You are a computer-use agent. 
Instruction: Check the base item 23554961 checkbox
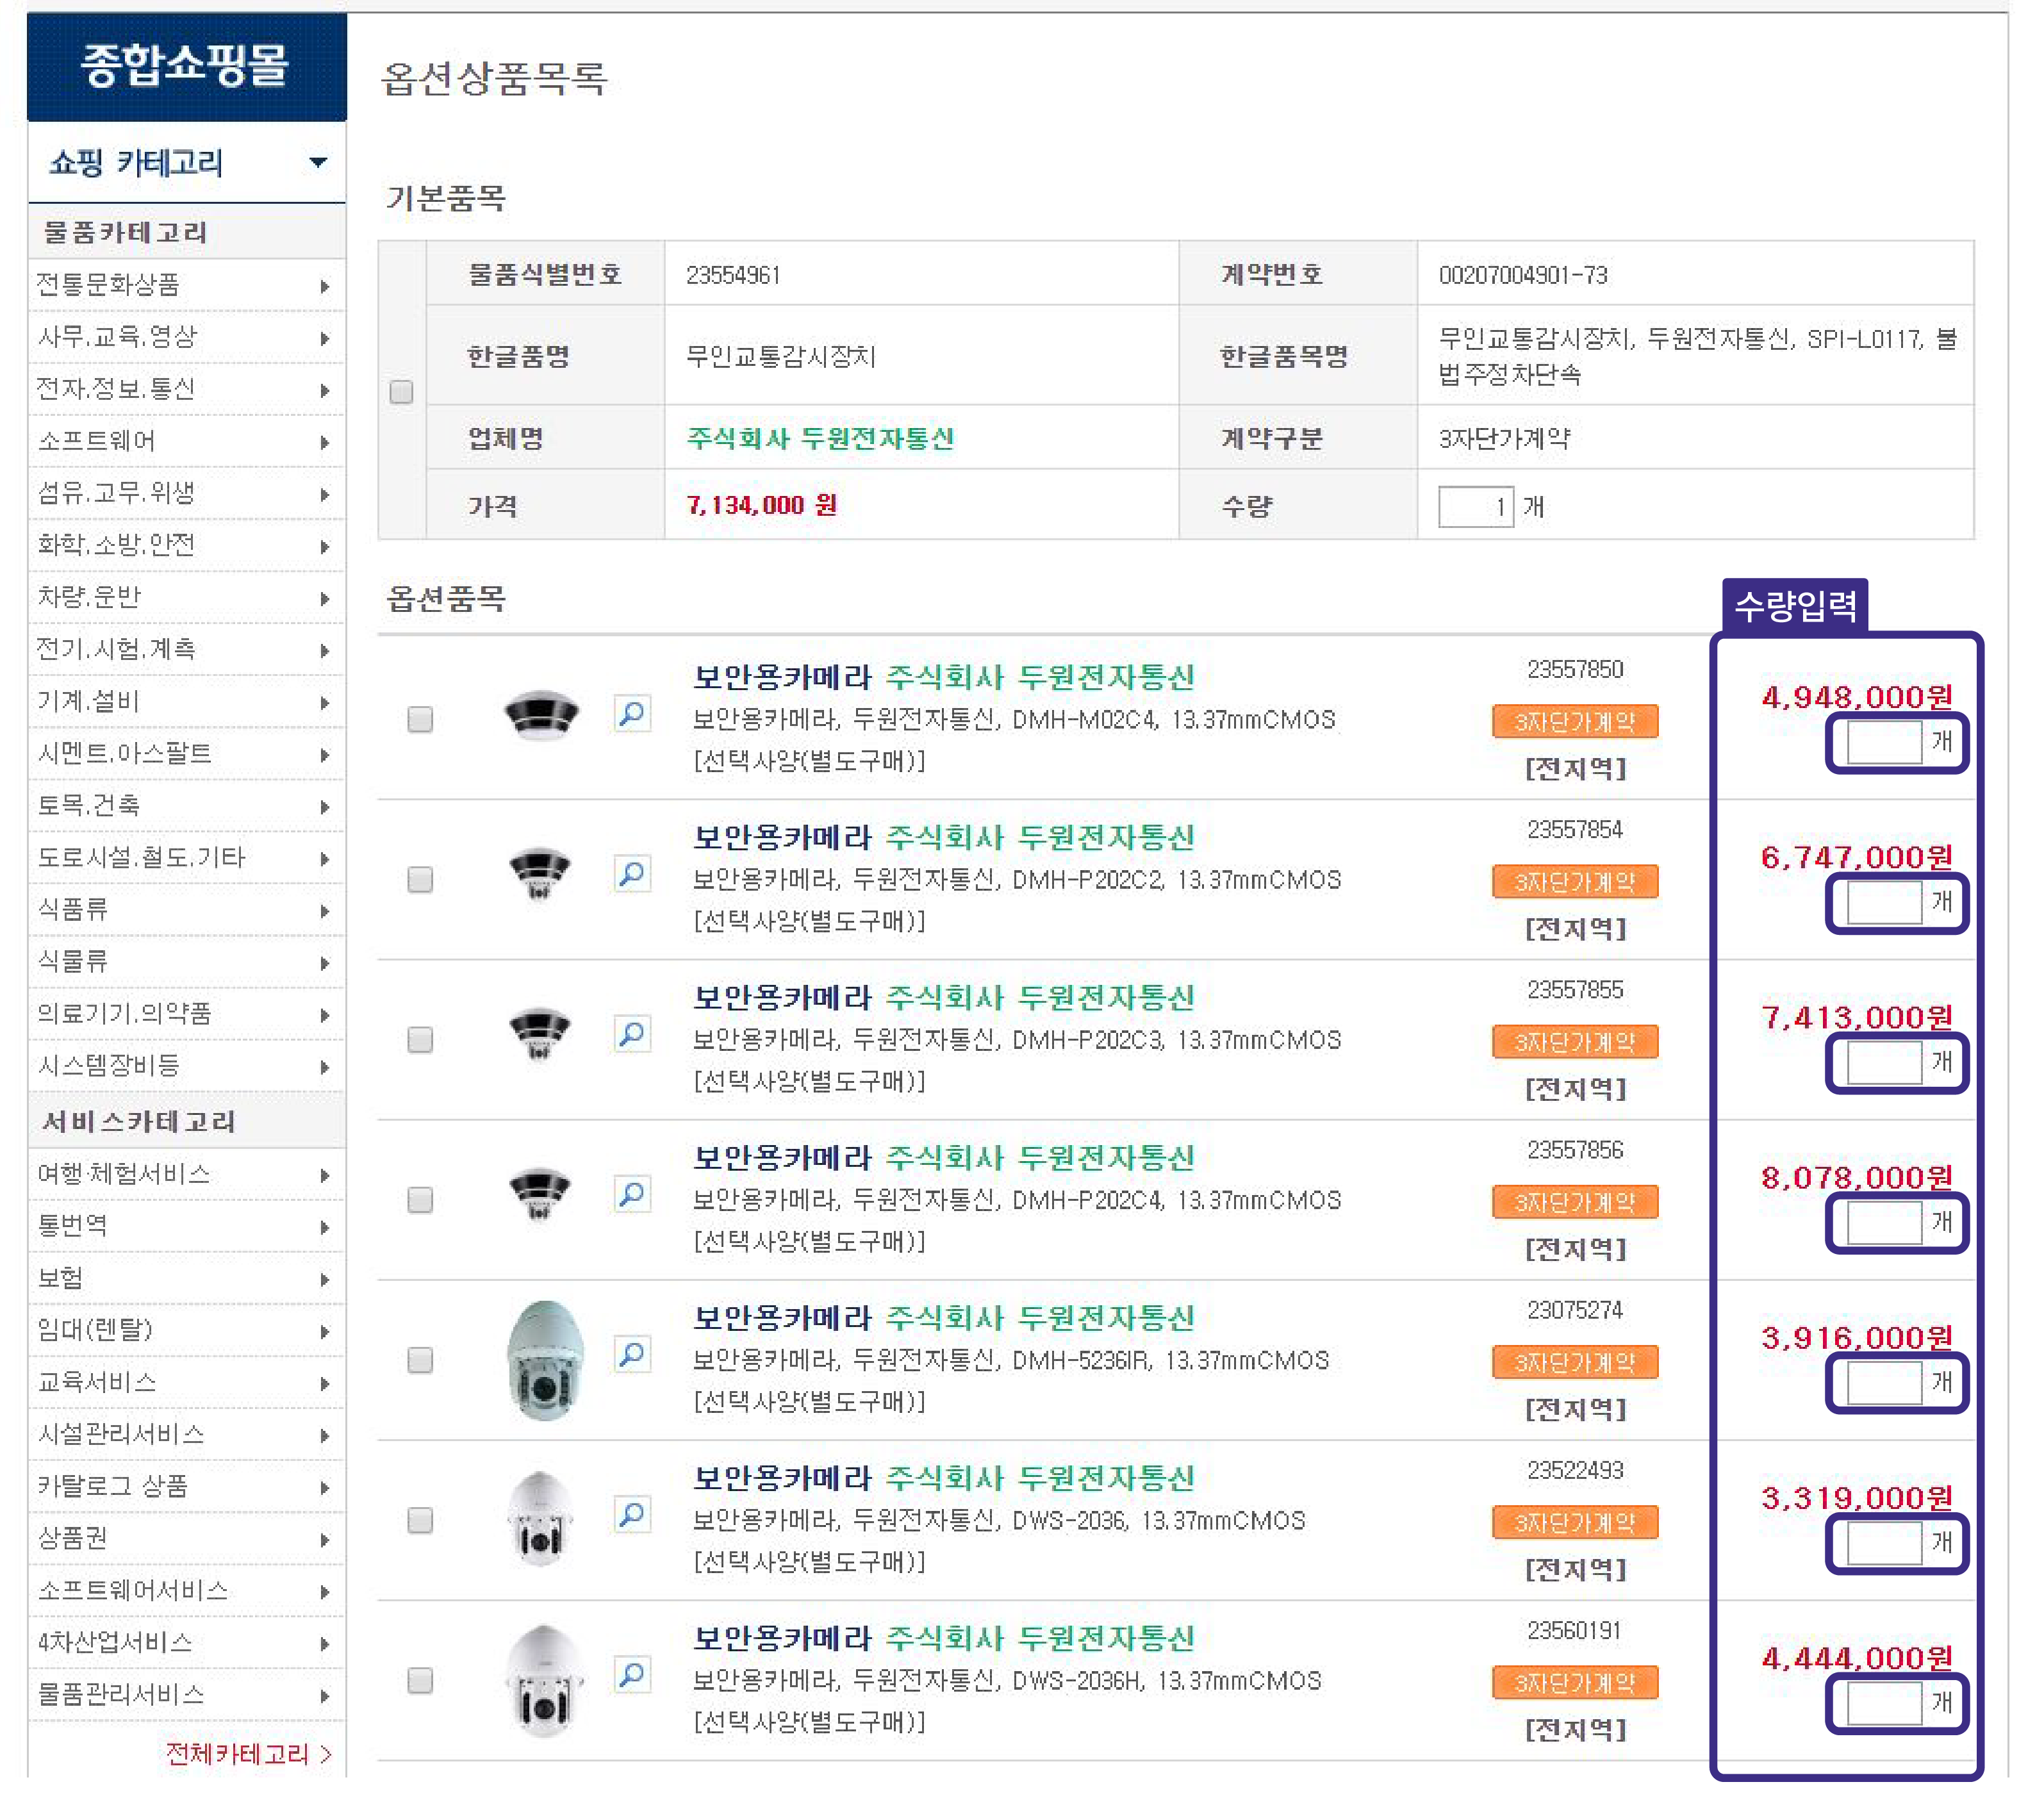pyautogui.click(x=401, y=392)
